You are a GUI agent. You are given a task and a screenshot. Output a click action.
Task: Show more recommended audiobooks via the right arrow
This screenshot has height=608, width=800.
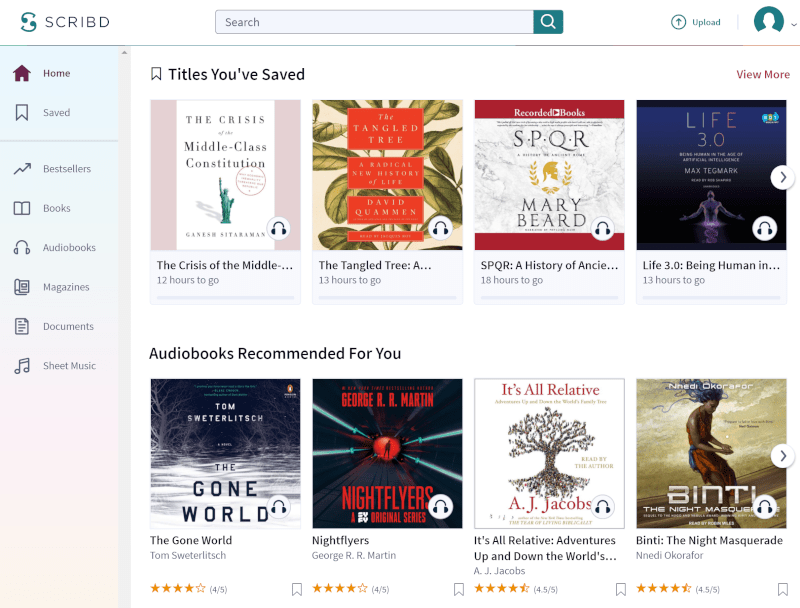(x=782, y=455)
